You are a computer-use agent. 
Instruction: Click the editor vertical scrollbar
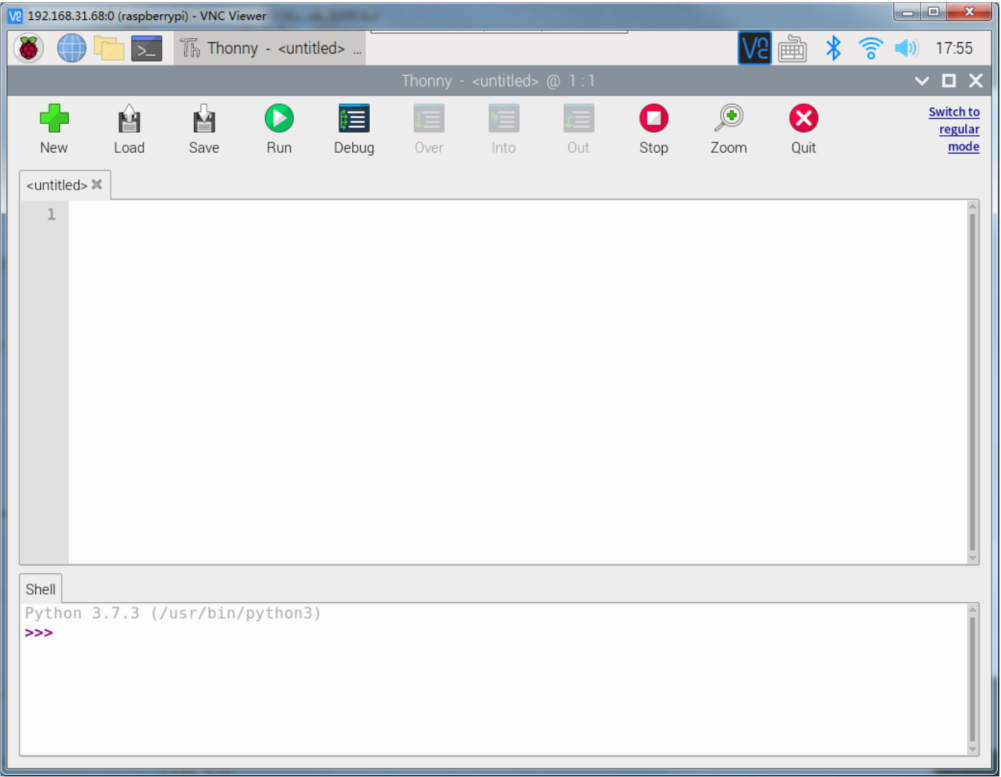[973, 382]
